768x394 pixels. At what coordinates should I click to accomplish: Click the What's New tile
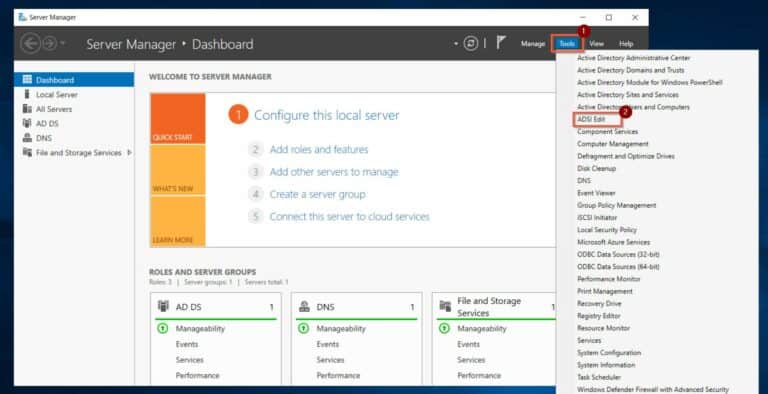tap(178, 170)
